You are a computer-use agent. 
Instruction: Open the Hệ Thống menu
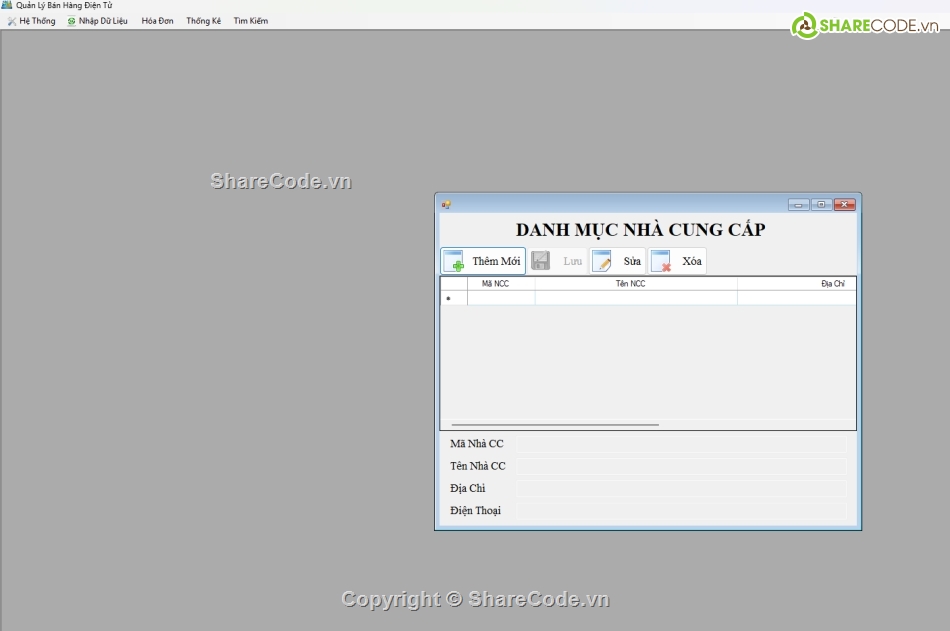pos(32,21)
